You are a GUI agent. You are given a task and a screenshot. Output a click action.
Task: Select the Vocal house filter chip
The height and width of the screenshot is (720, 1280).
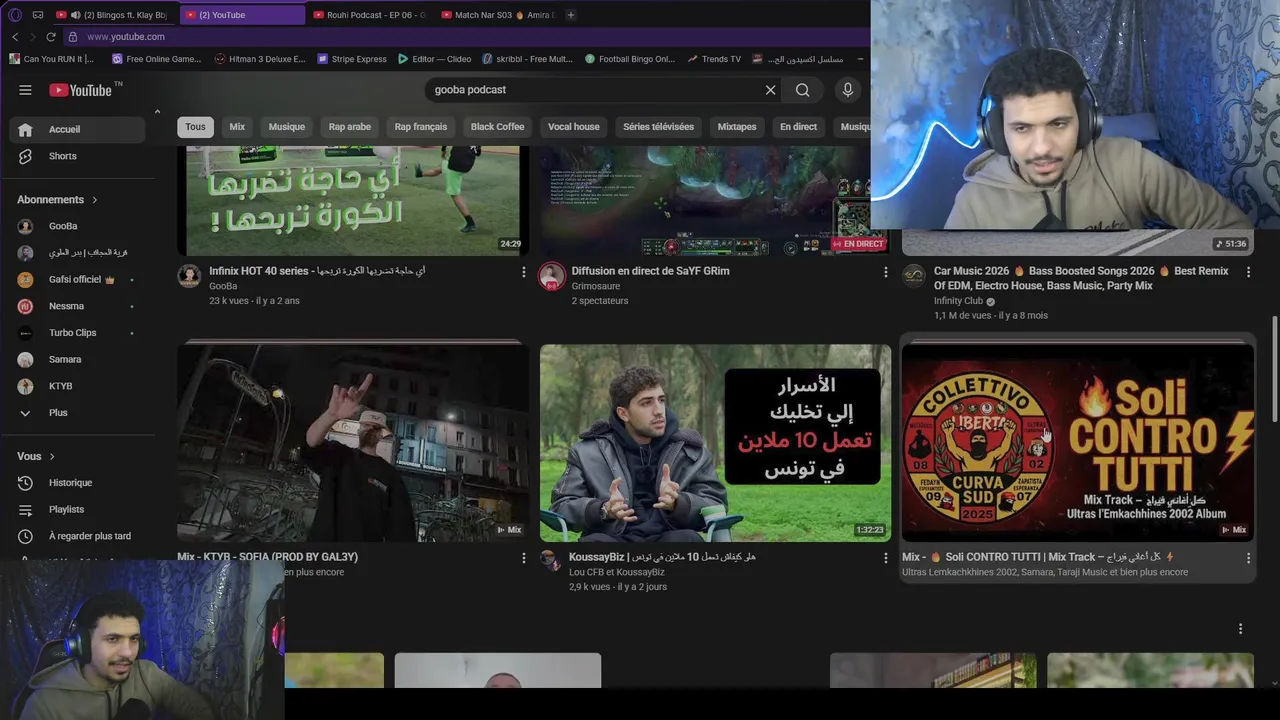click(574, 127)
